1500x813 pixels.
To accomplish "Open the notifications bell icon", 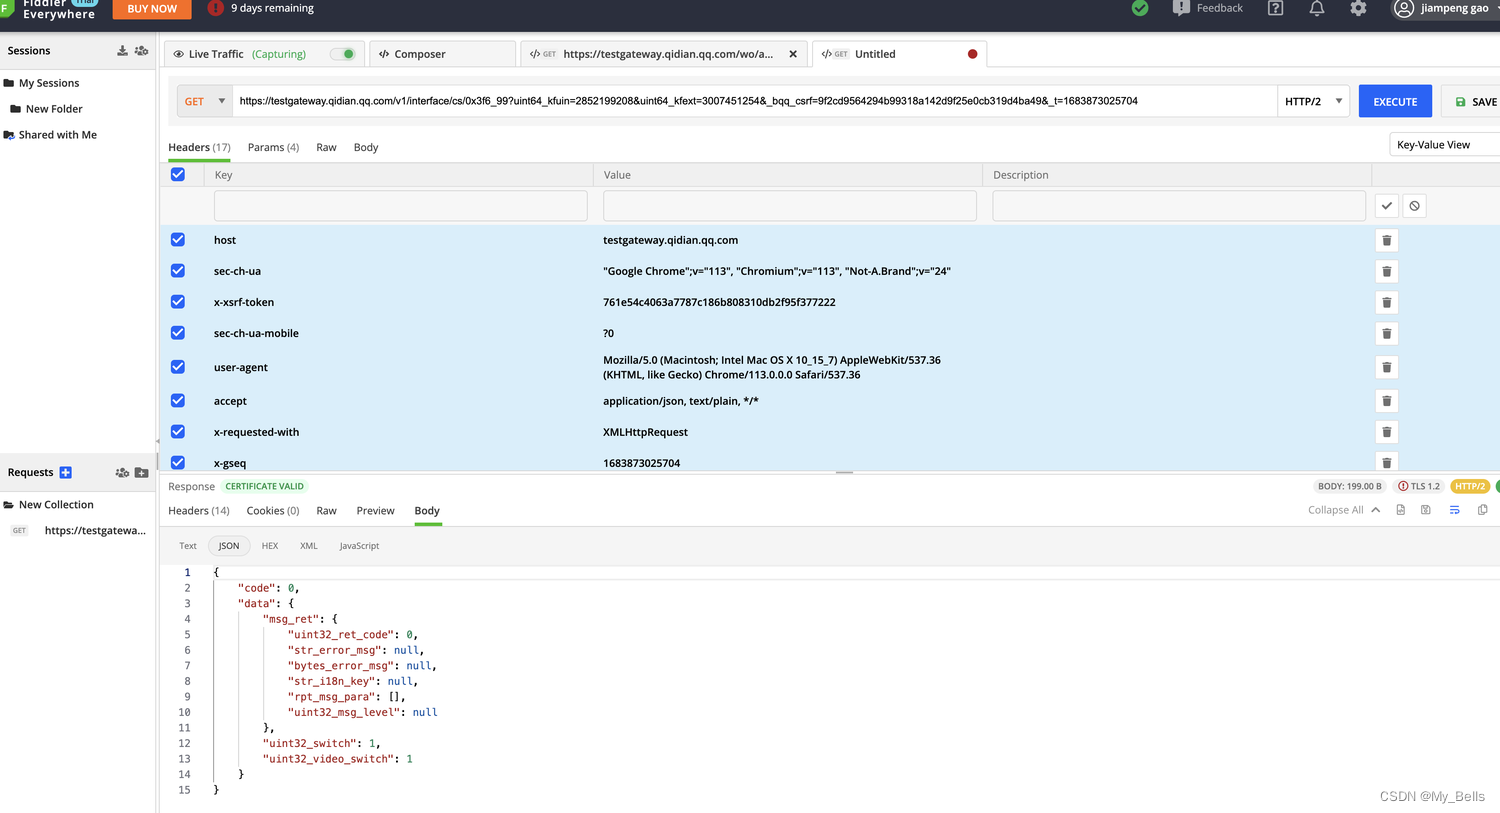I will (x=1317, y=8).
